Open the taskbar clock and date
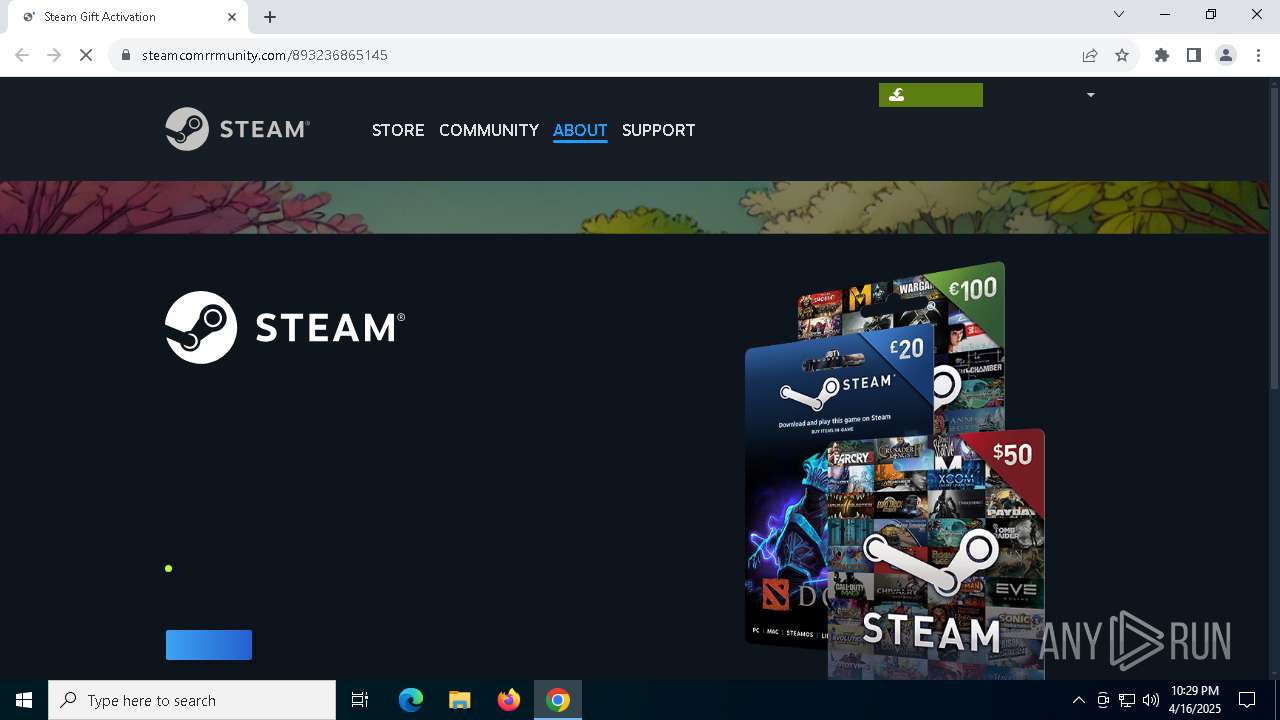The image size is (1280, 720). (x=1195, y=700)
